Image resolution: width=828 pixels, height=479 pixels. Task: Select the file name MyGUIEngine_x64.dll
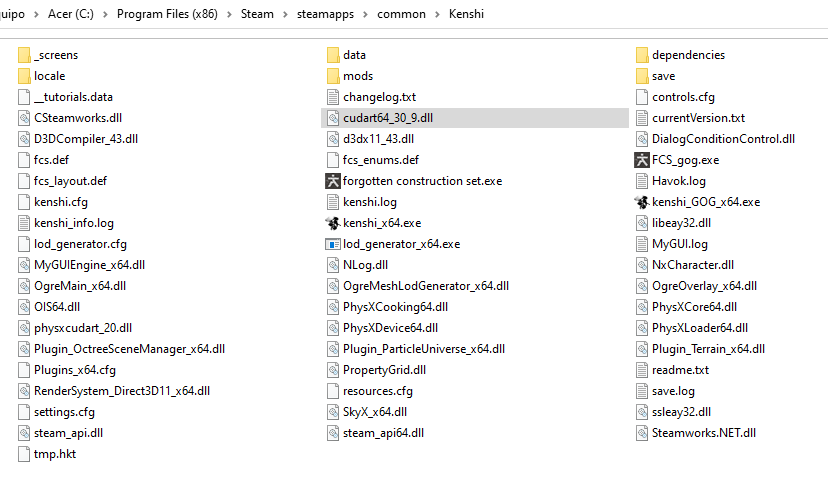(x=90, y=265)
